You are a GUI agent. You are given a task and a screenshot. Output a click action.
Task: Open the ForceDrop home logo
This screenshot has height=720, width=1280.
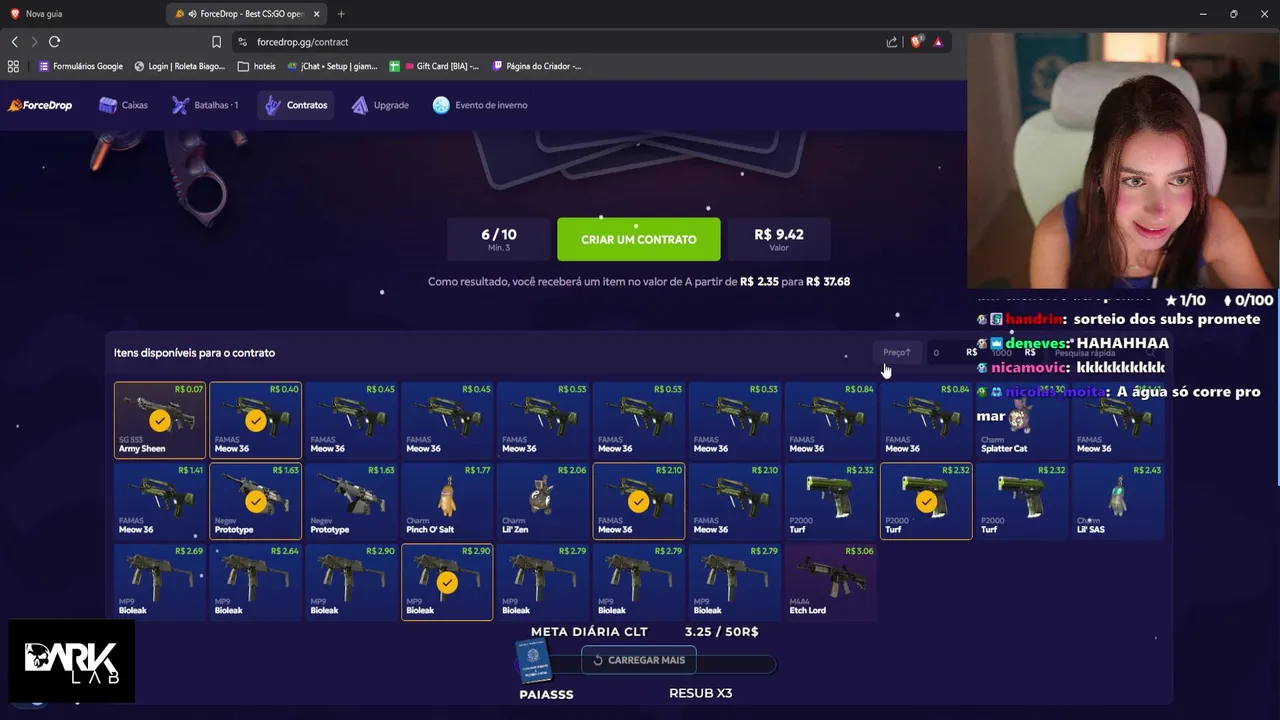pyautogui.click(x=40, y=105)
